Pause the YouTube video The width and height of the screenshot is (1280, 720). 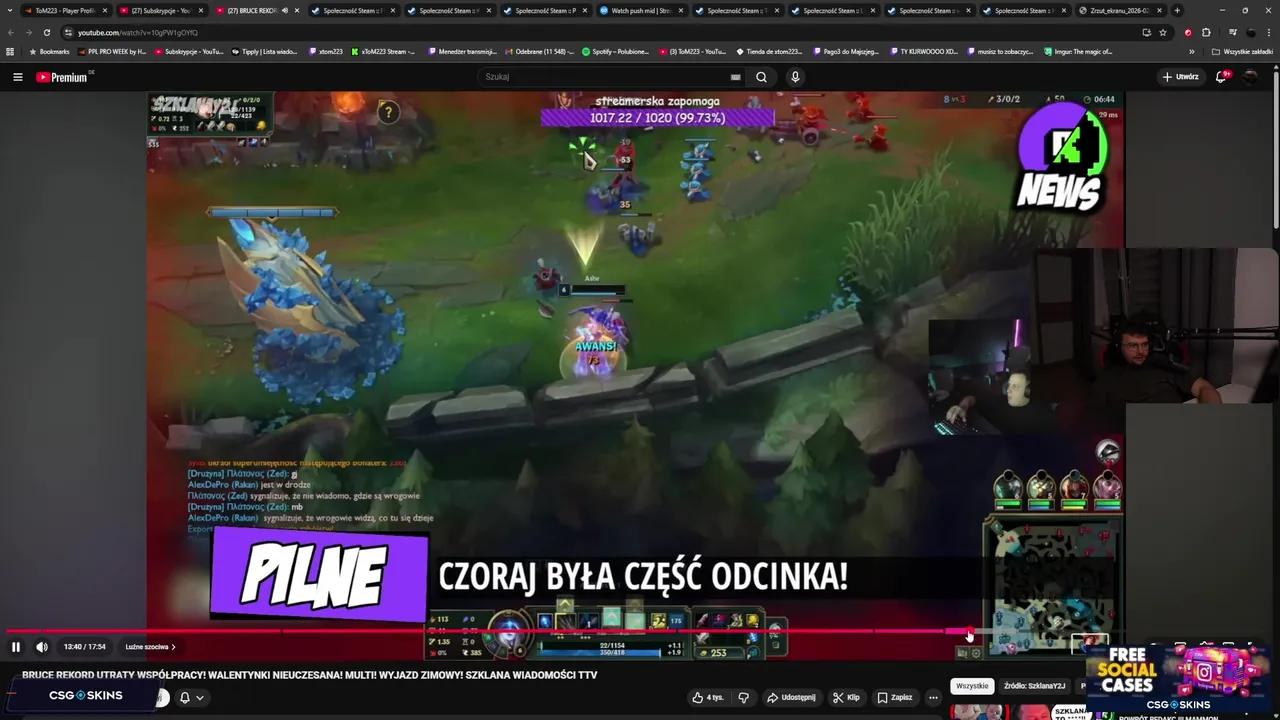pos(15,647)
